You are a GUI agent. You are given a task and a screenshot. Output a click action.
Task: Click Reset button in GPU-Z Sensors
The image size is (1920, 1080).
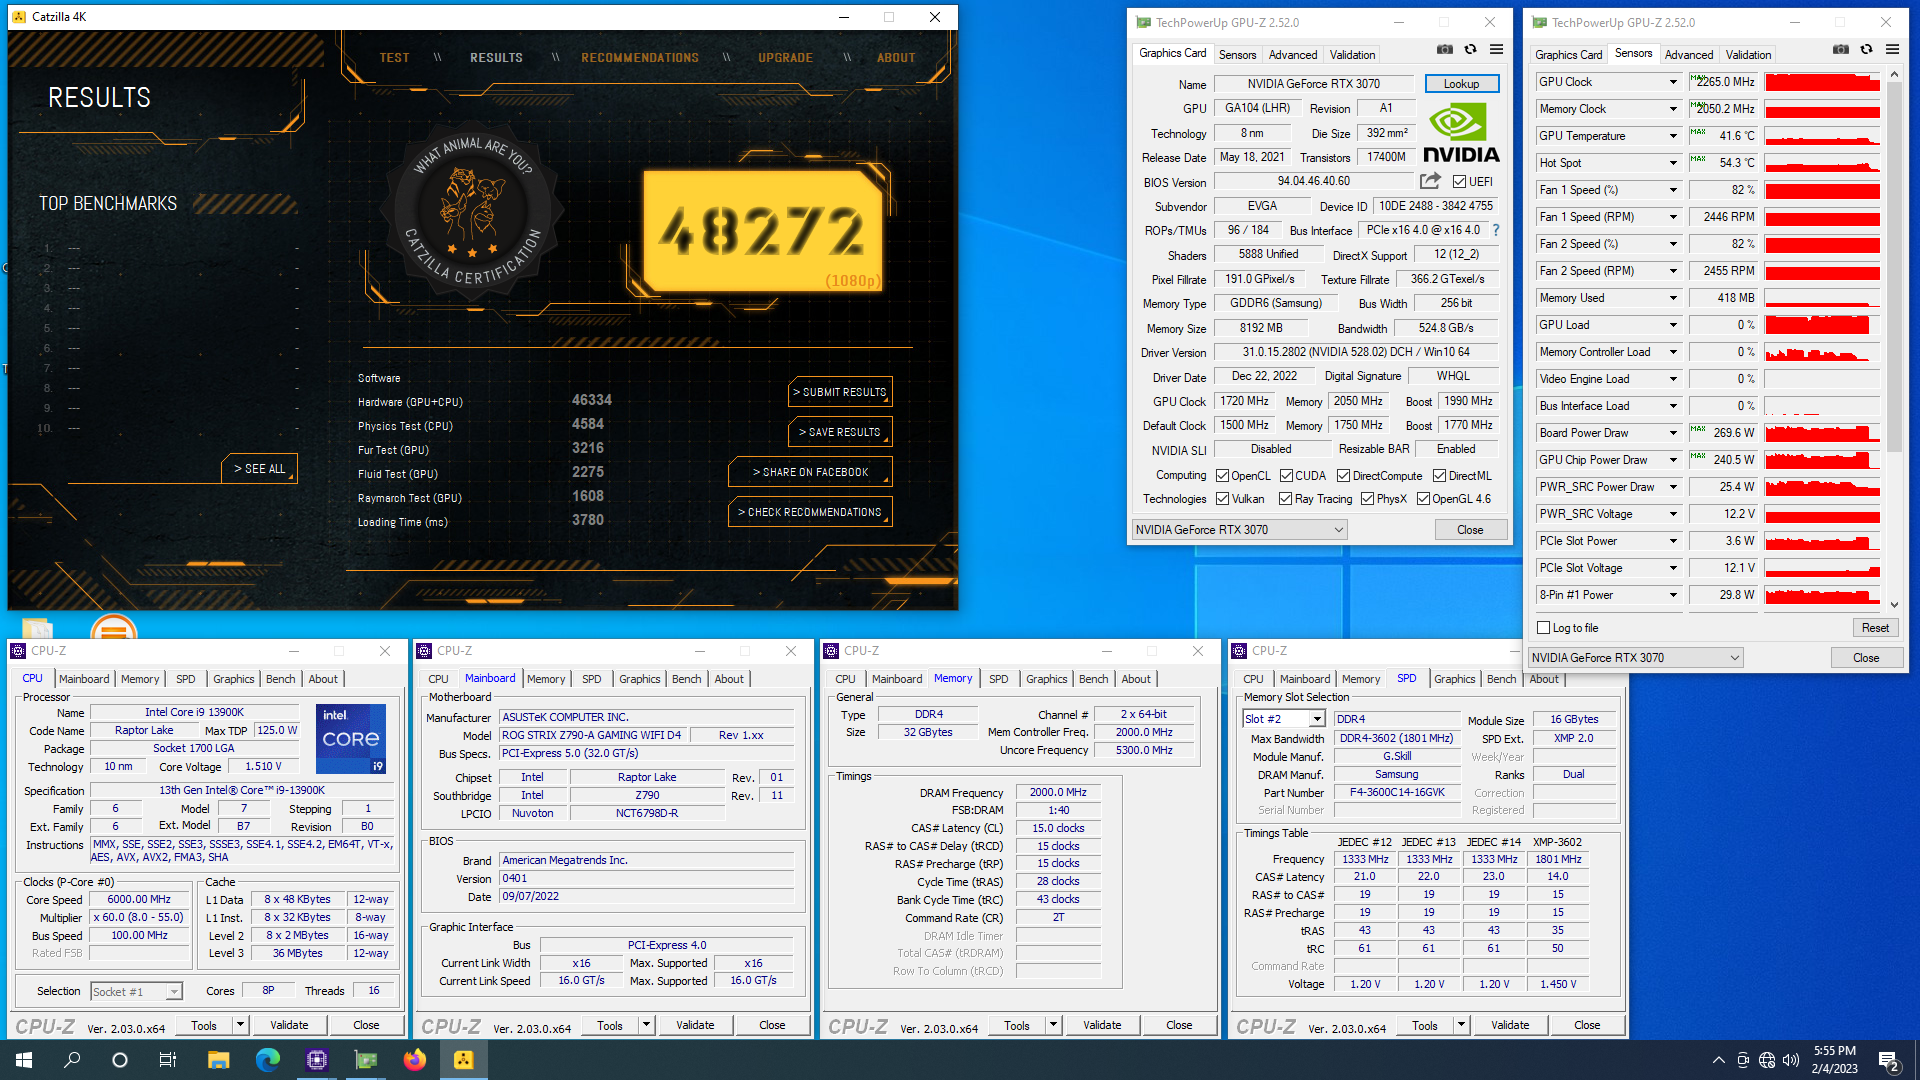[x=1875, y=628]
